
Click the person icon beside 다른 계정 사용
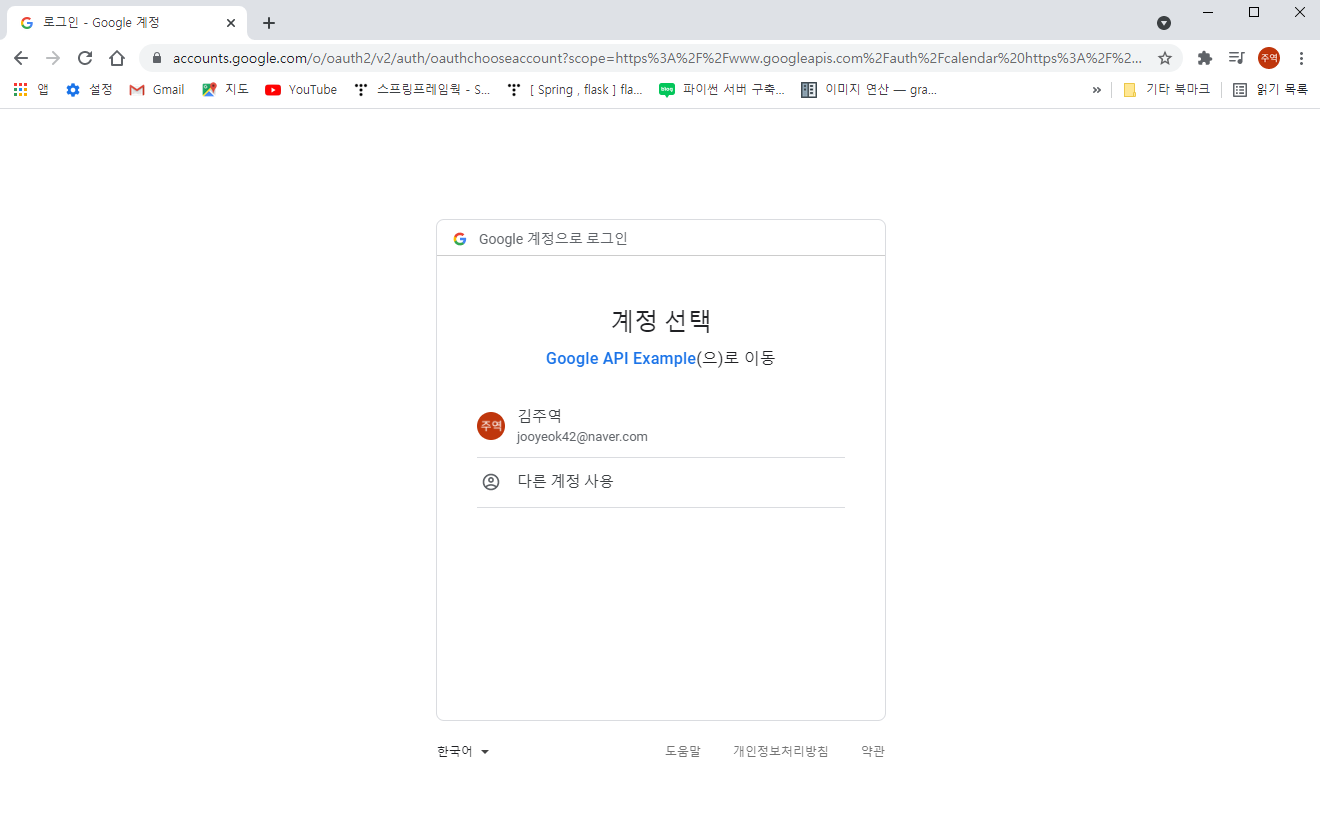491,482
